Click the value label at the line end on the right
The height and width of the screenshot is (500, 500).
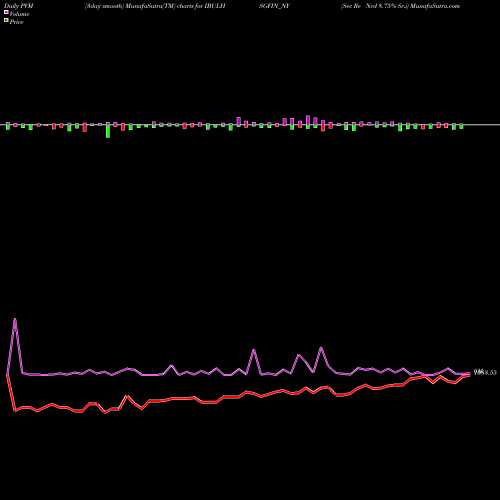485,372
